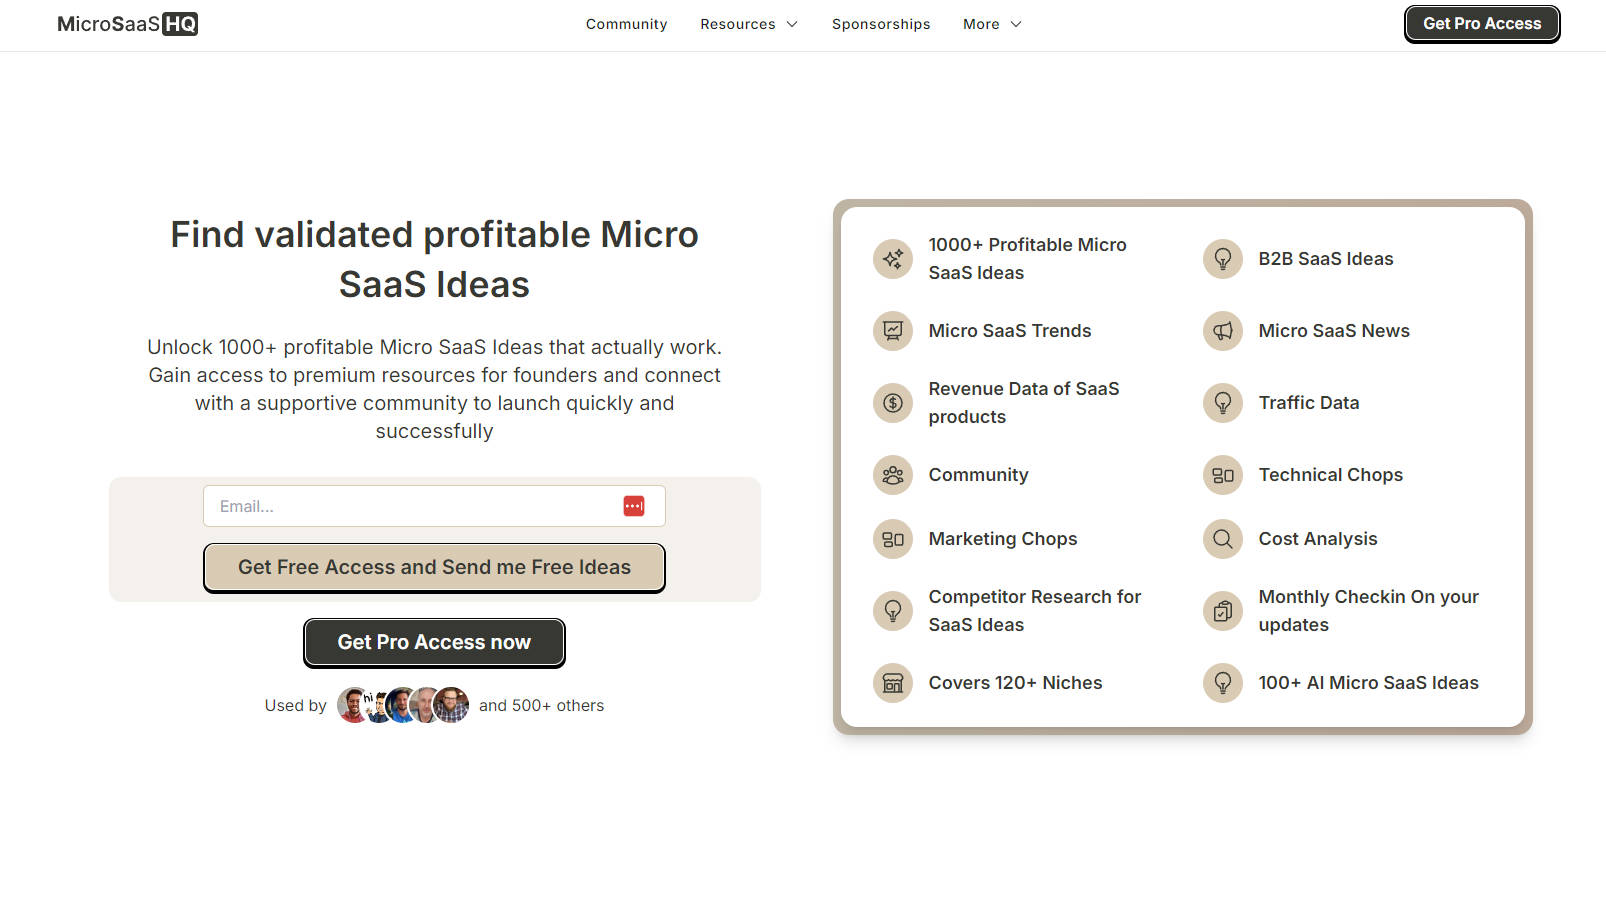Click the Micro SaaS Trends chart icon
Screen dimensions: 1606x915
coord(892,331)
